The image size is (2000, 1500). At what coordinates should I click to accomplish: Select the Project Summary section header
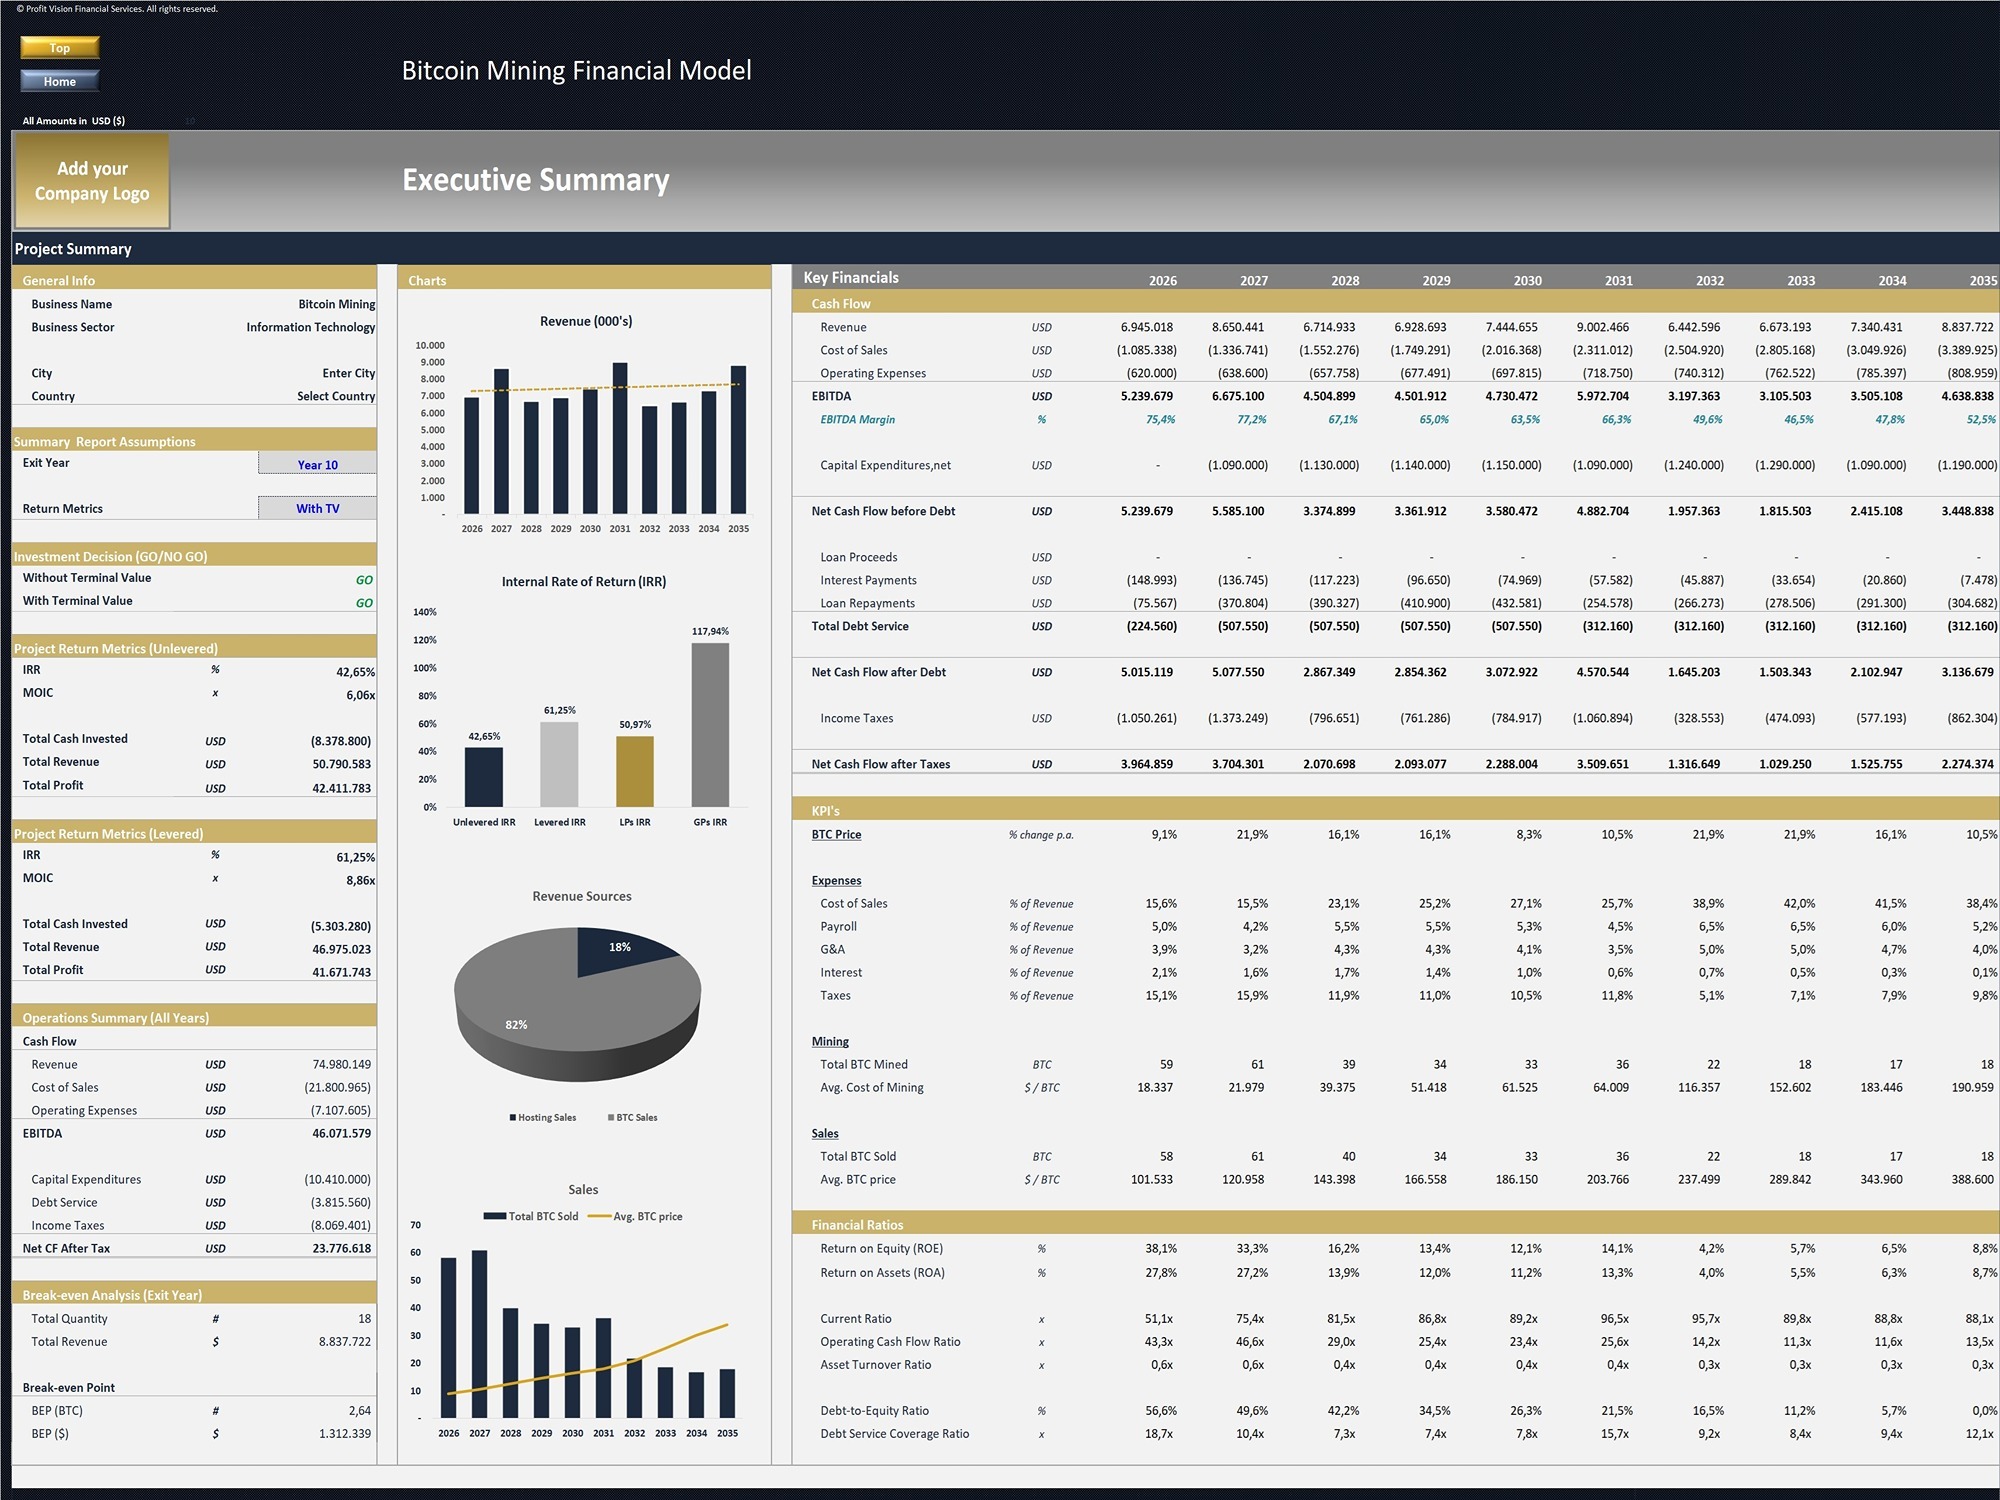click(73, 249)
